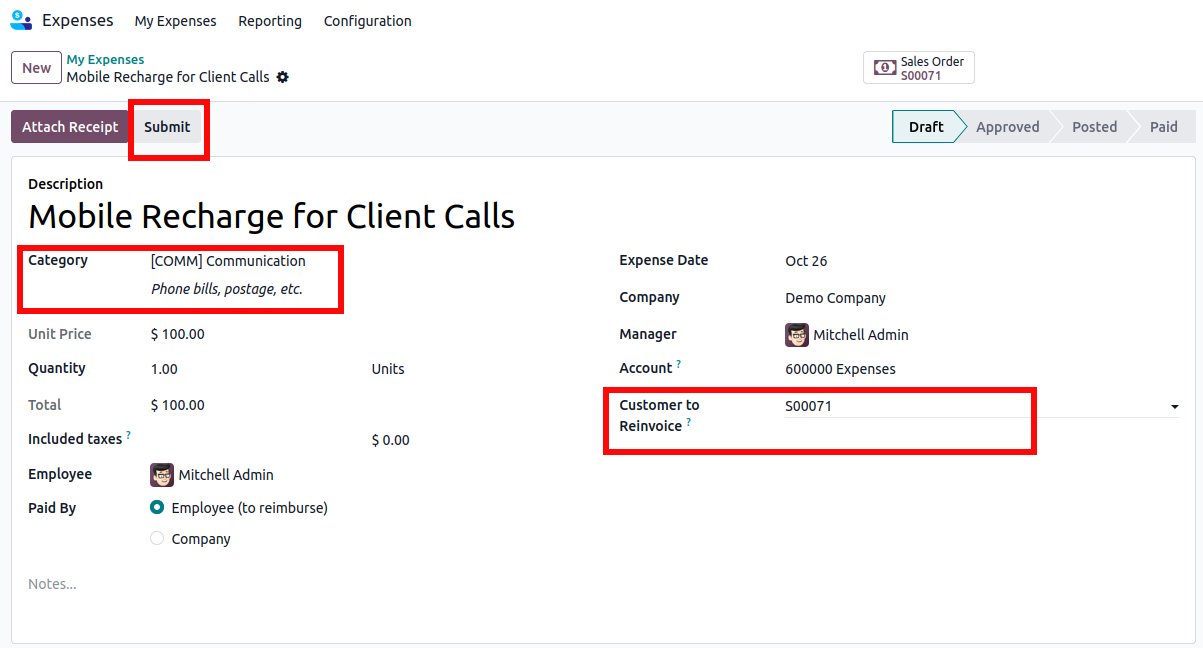Open the Category selection field

228,261
